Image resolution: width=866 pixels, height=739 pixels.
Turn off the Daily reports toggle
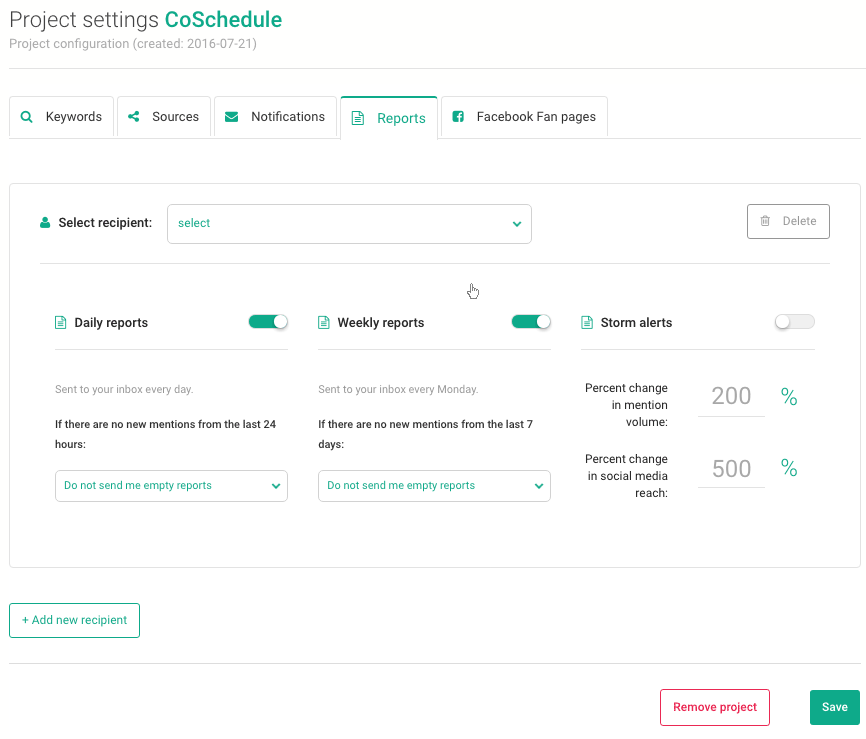(268, 322)
